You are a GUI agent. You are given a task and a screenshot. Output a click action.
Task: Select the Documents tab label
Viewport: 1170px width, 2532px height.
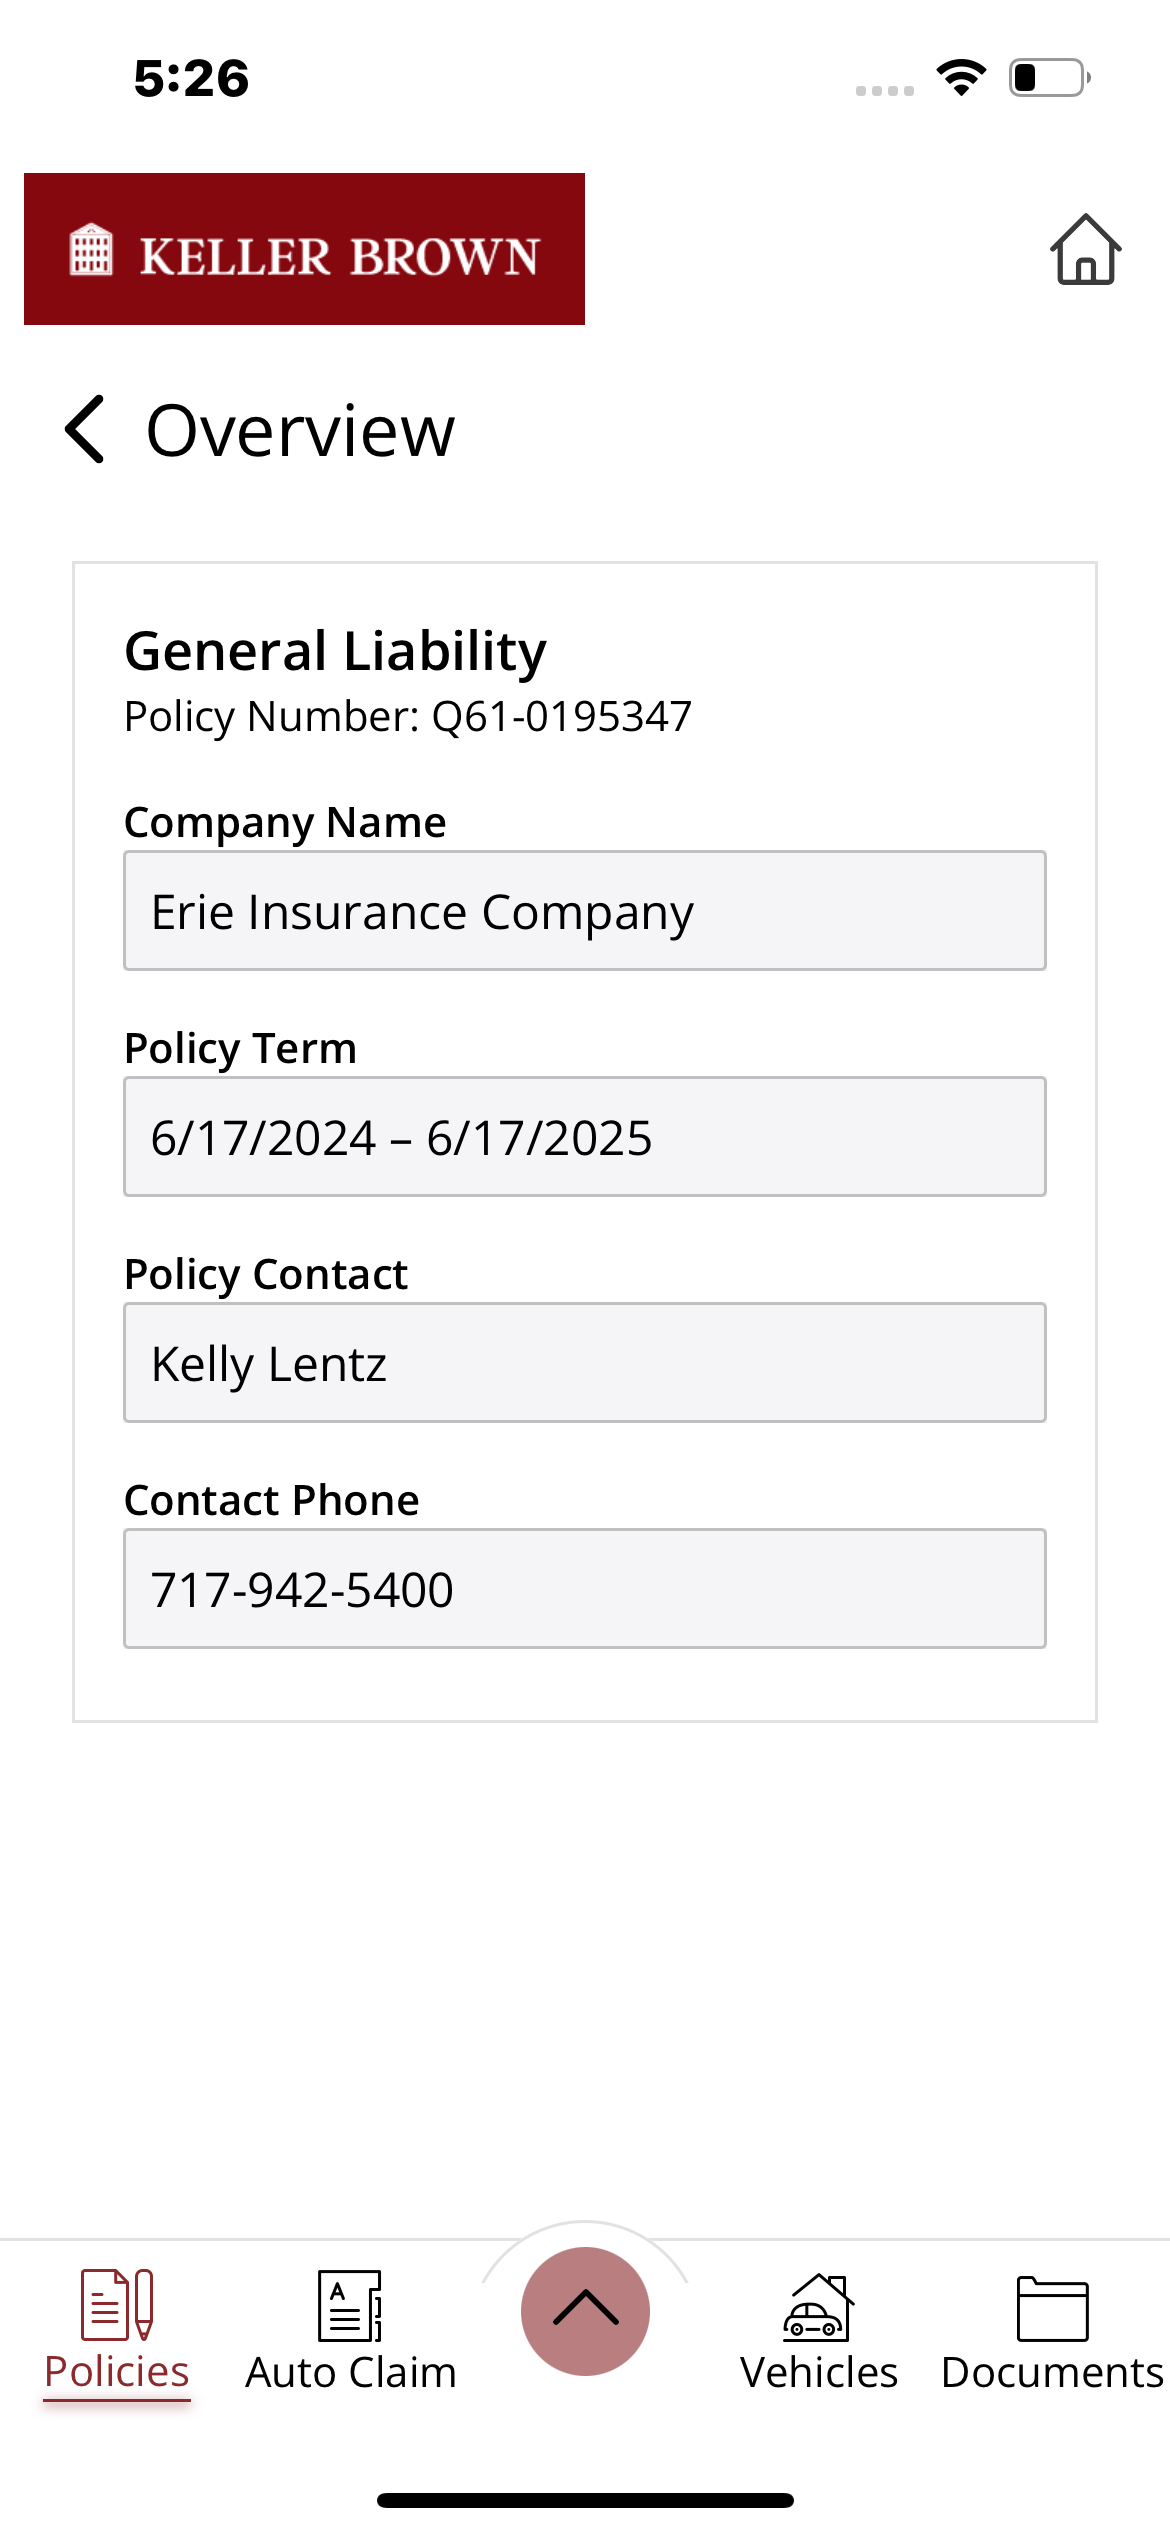coord(1052,2372)
